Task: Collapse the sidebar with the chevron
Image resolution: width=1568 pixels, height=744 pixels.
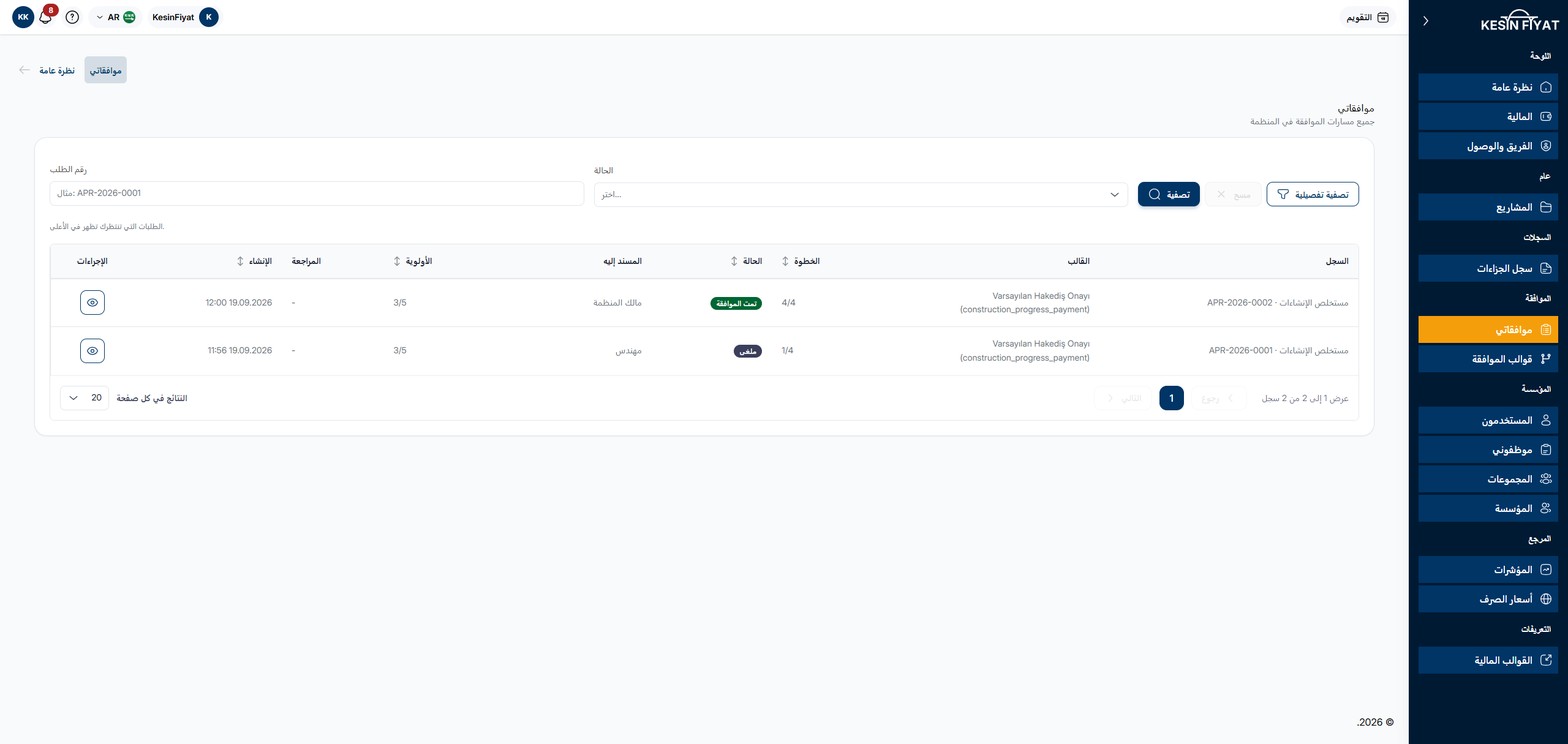Action: click(x=1425, y=21)
